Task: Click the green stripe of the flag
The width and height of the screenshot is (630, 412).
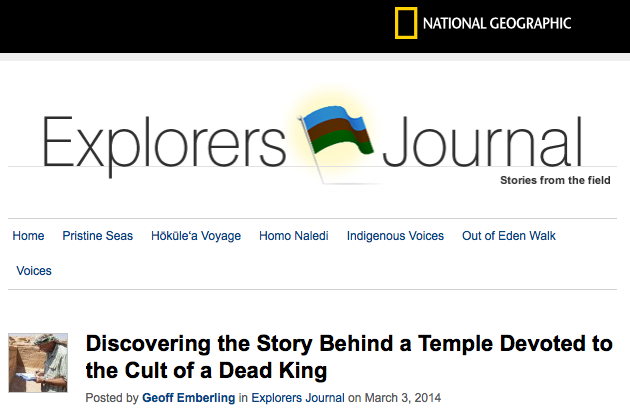Action: pyautogui.click(x=342, y=143)
